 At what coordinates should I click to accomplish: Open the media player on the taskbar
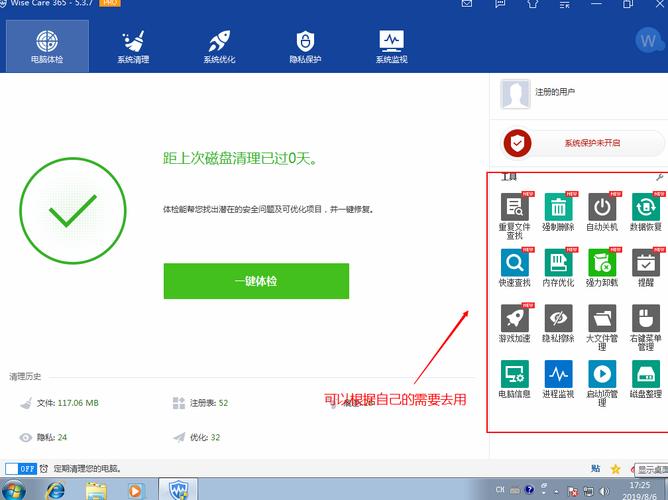coord(136,491)
